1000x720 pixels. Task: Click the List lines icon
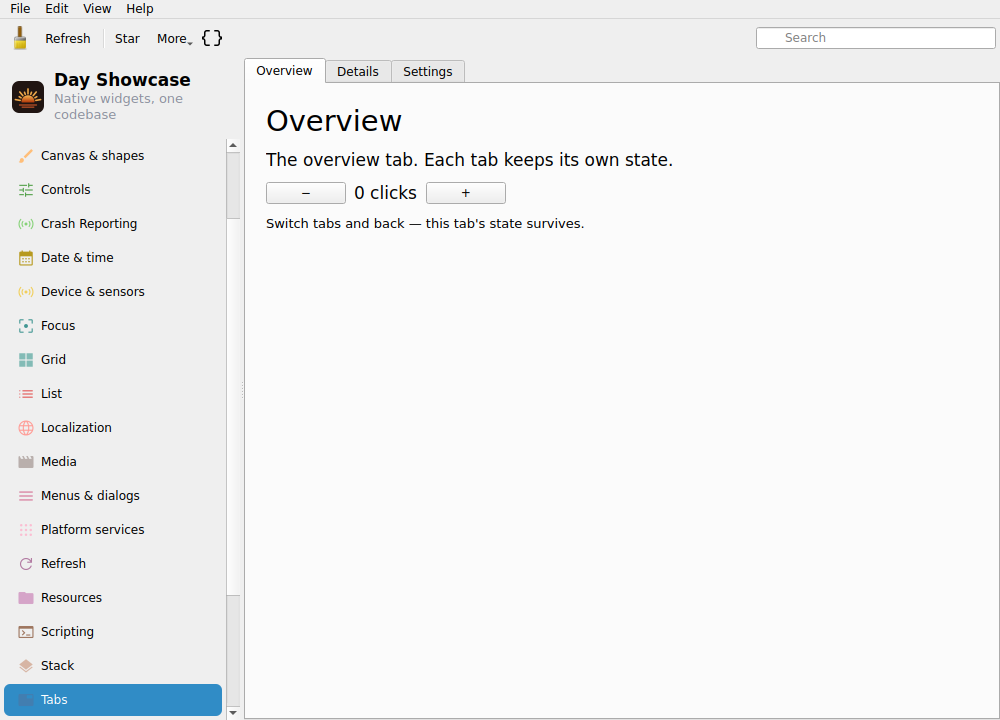tap(26, 393)
